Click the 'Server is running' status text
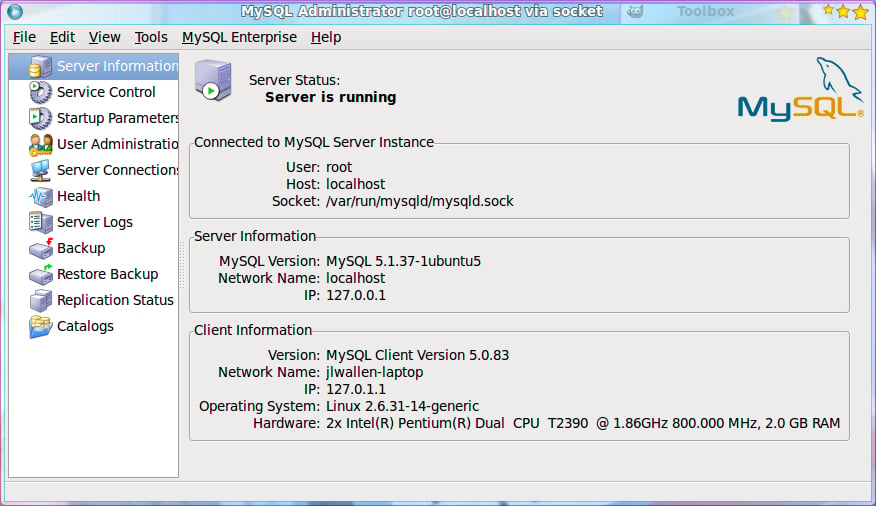The image size is (876, 506). coord(330,97)
